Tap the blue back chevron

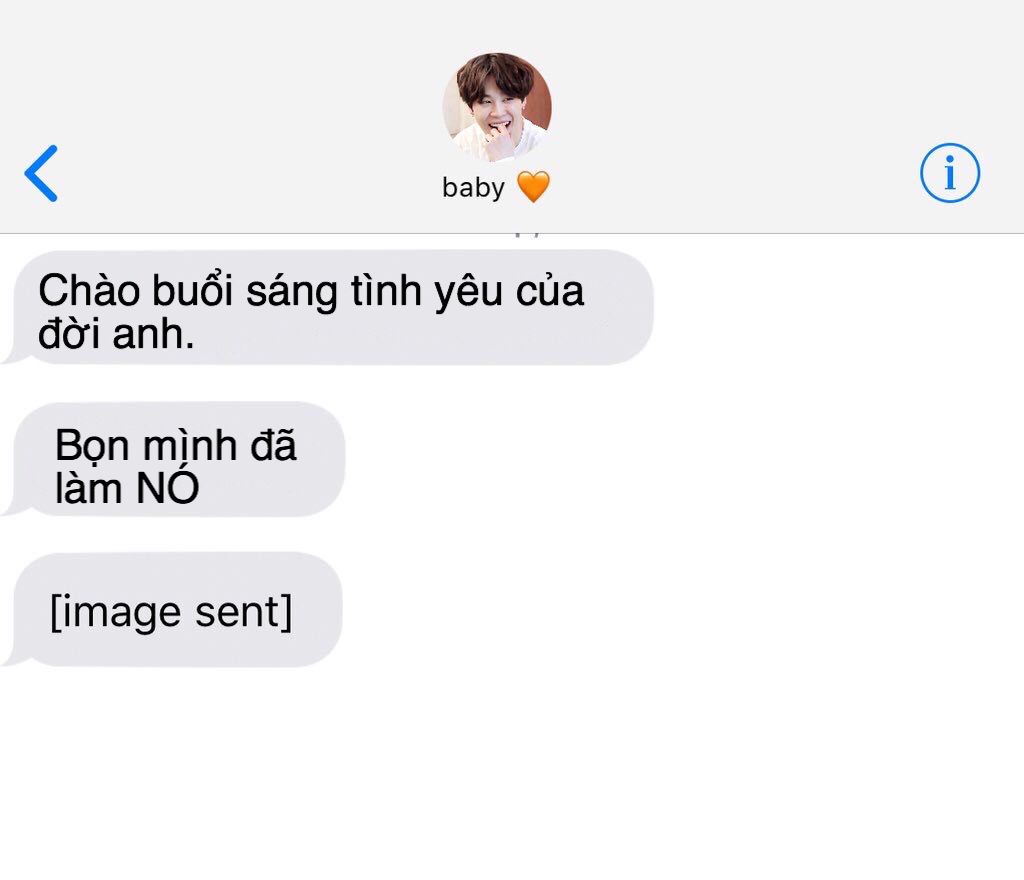pyautogui.click(x=41, y=173)
